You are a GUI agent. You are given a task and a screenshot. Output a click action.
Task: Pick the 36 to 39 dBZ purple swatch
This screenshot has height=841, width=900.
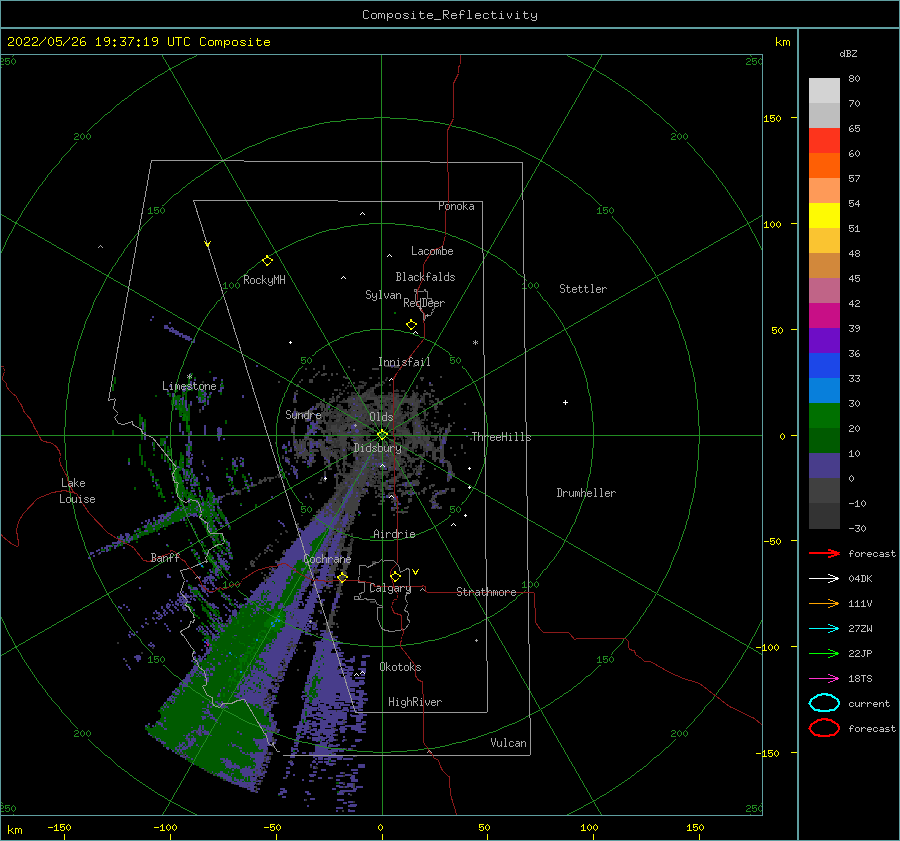click(824, 341)
